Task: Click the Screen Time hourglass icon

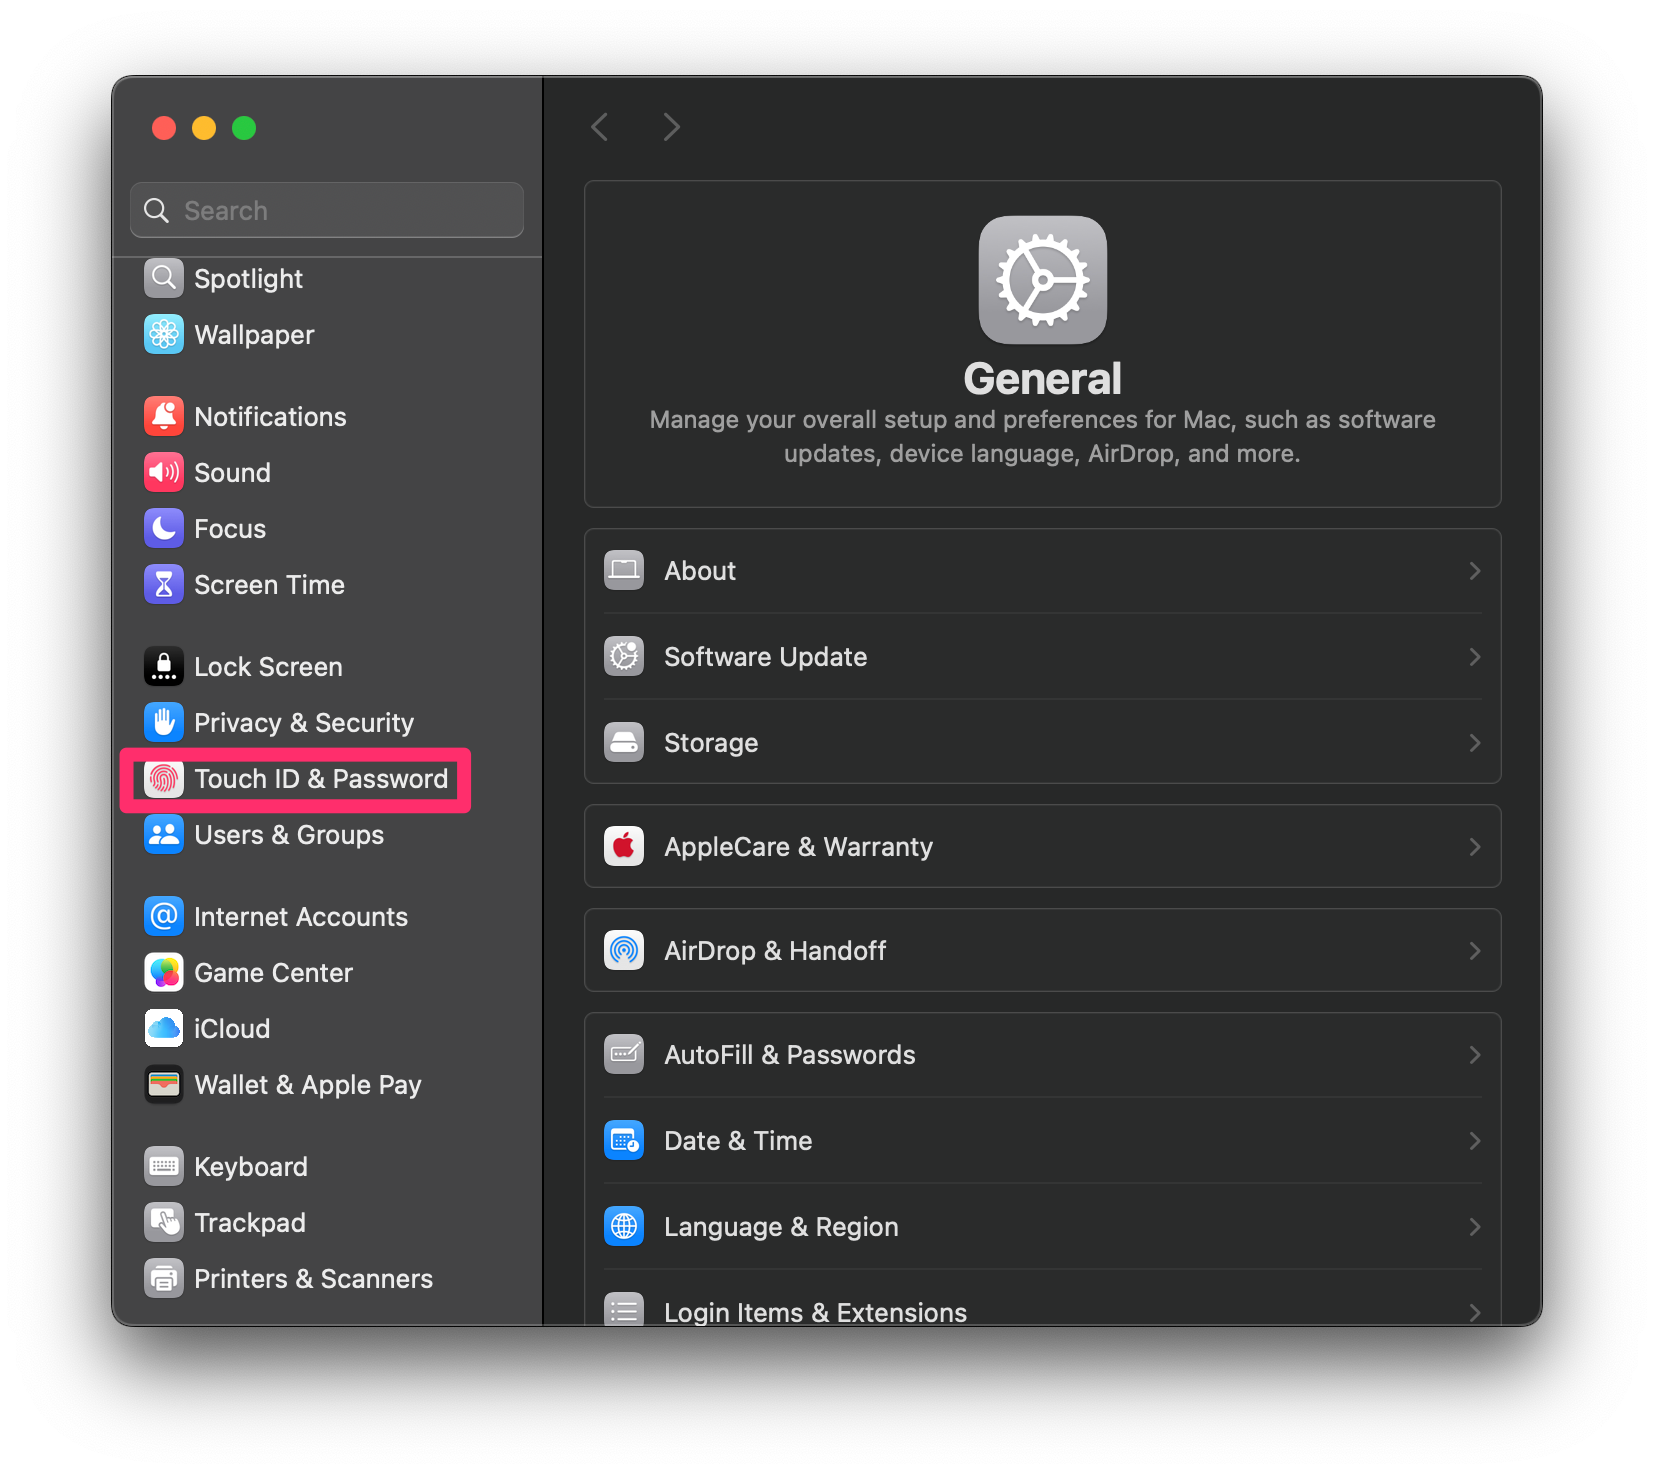Action: coord(164,584)
